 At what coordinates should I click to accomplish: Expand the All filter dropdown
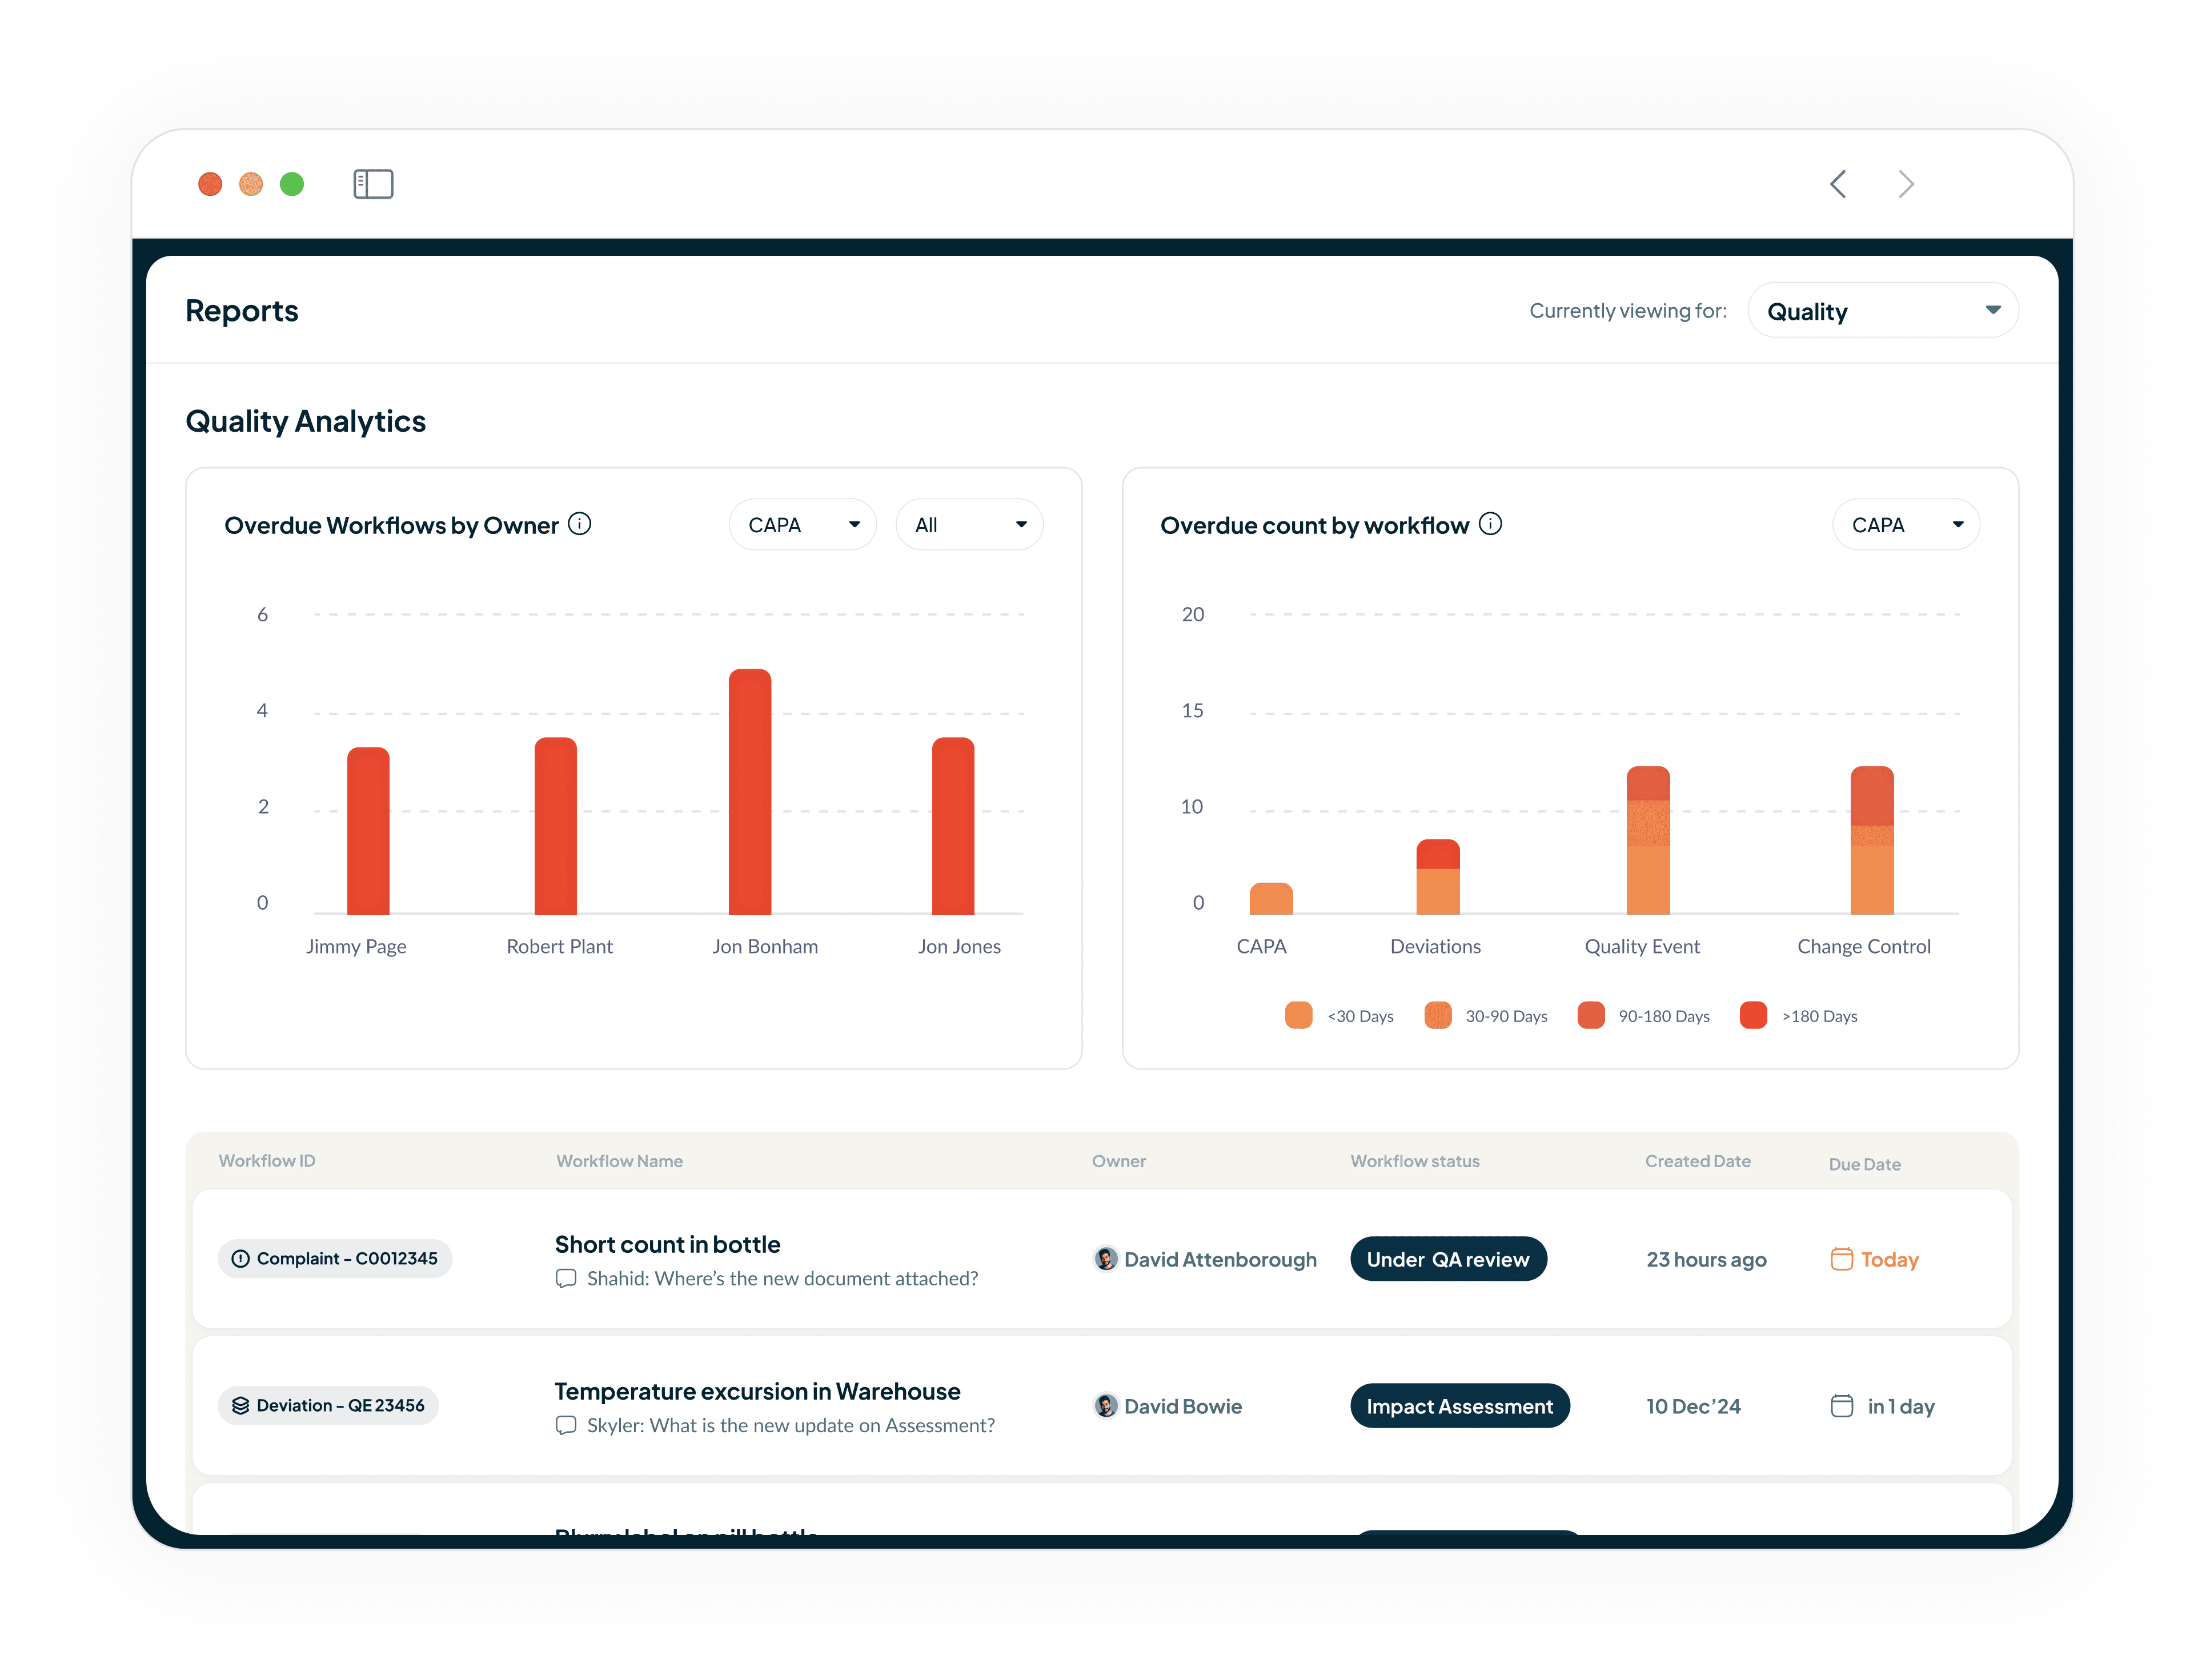point(969,525)
